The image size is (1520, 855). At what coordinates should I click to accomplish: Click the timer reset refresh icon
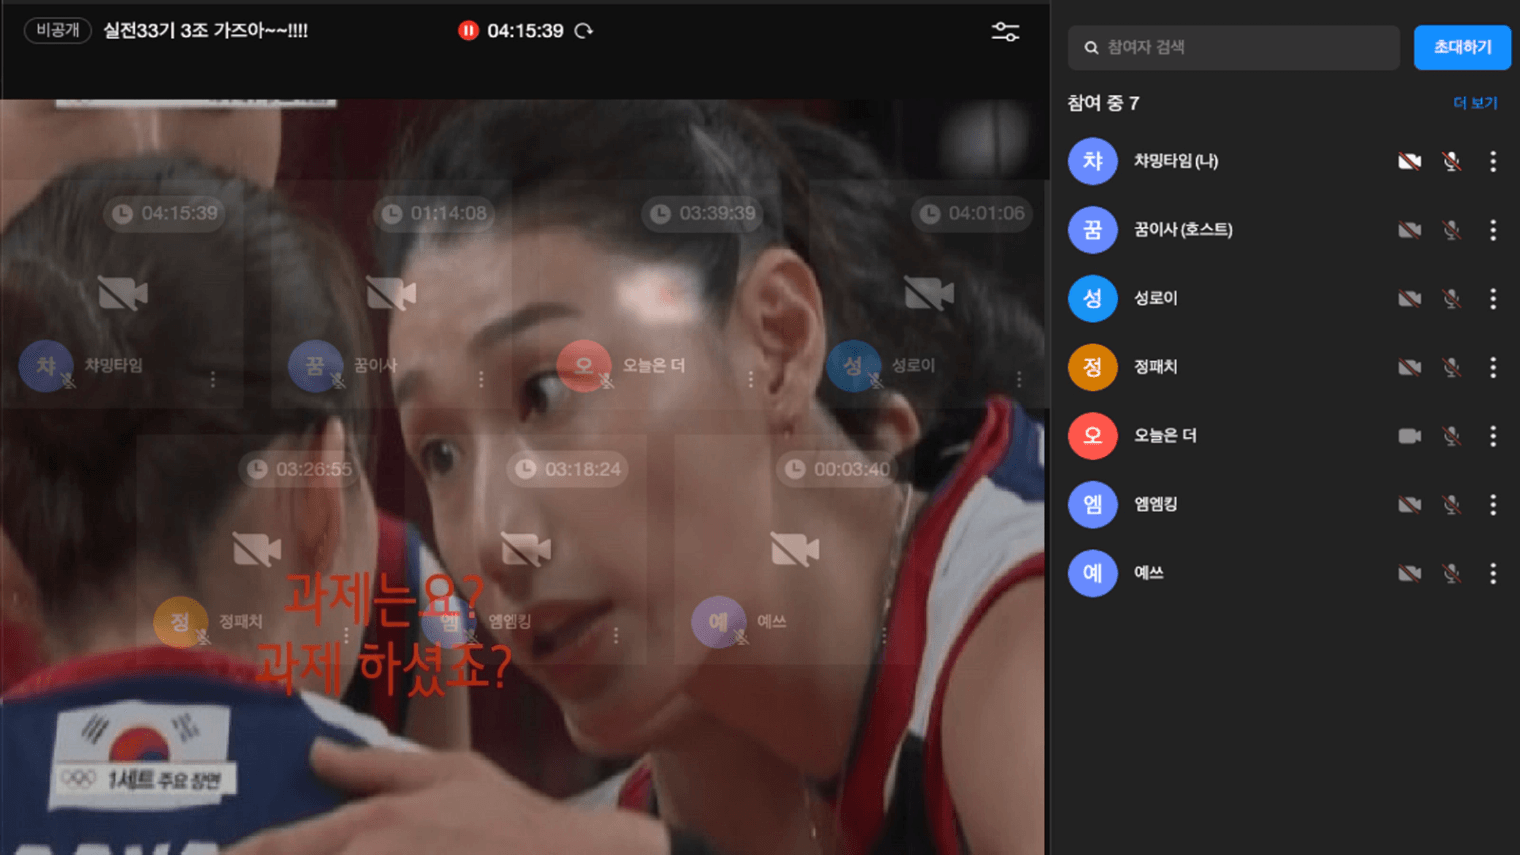584,31
